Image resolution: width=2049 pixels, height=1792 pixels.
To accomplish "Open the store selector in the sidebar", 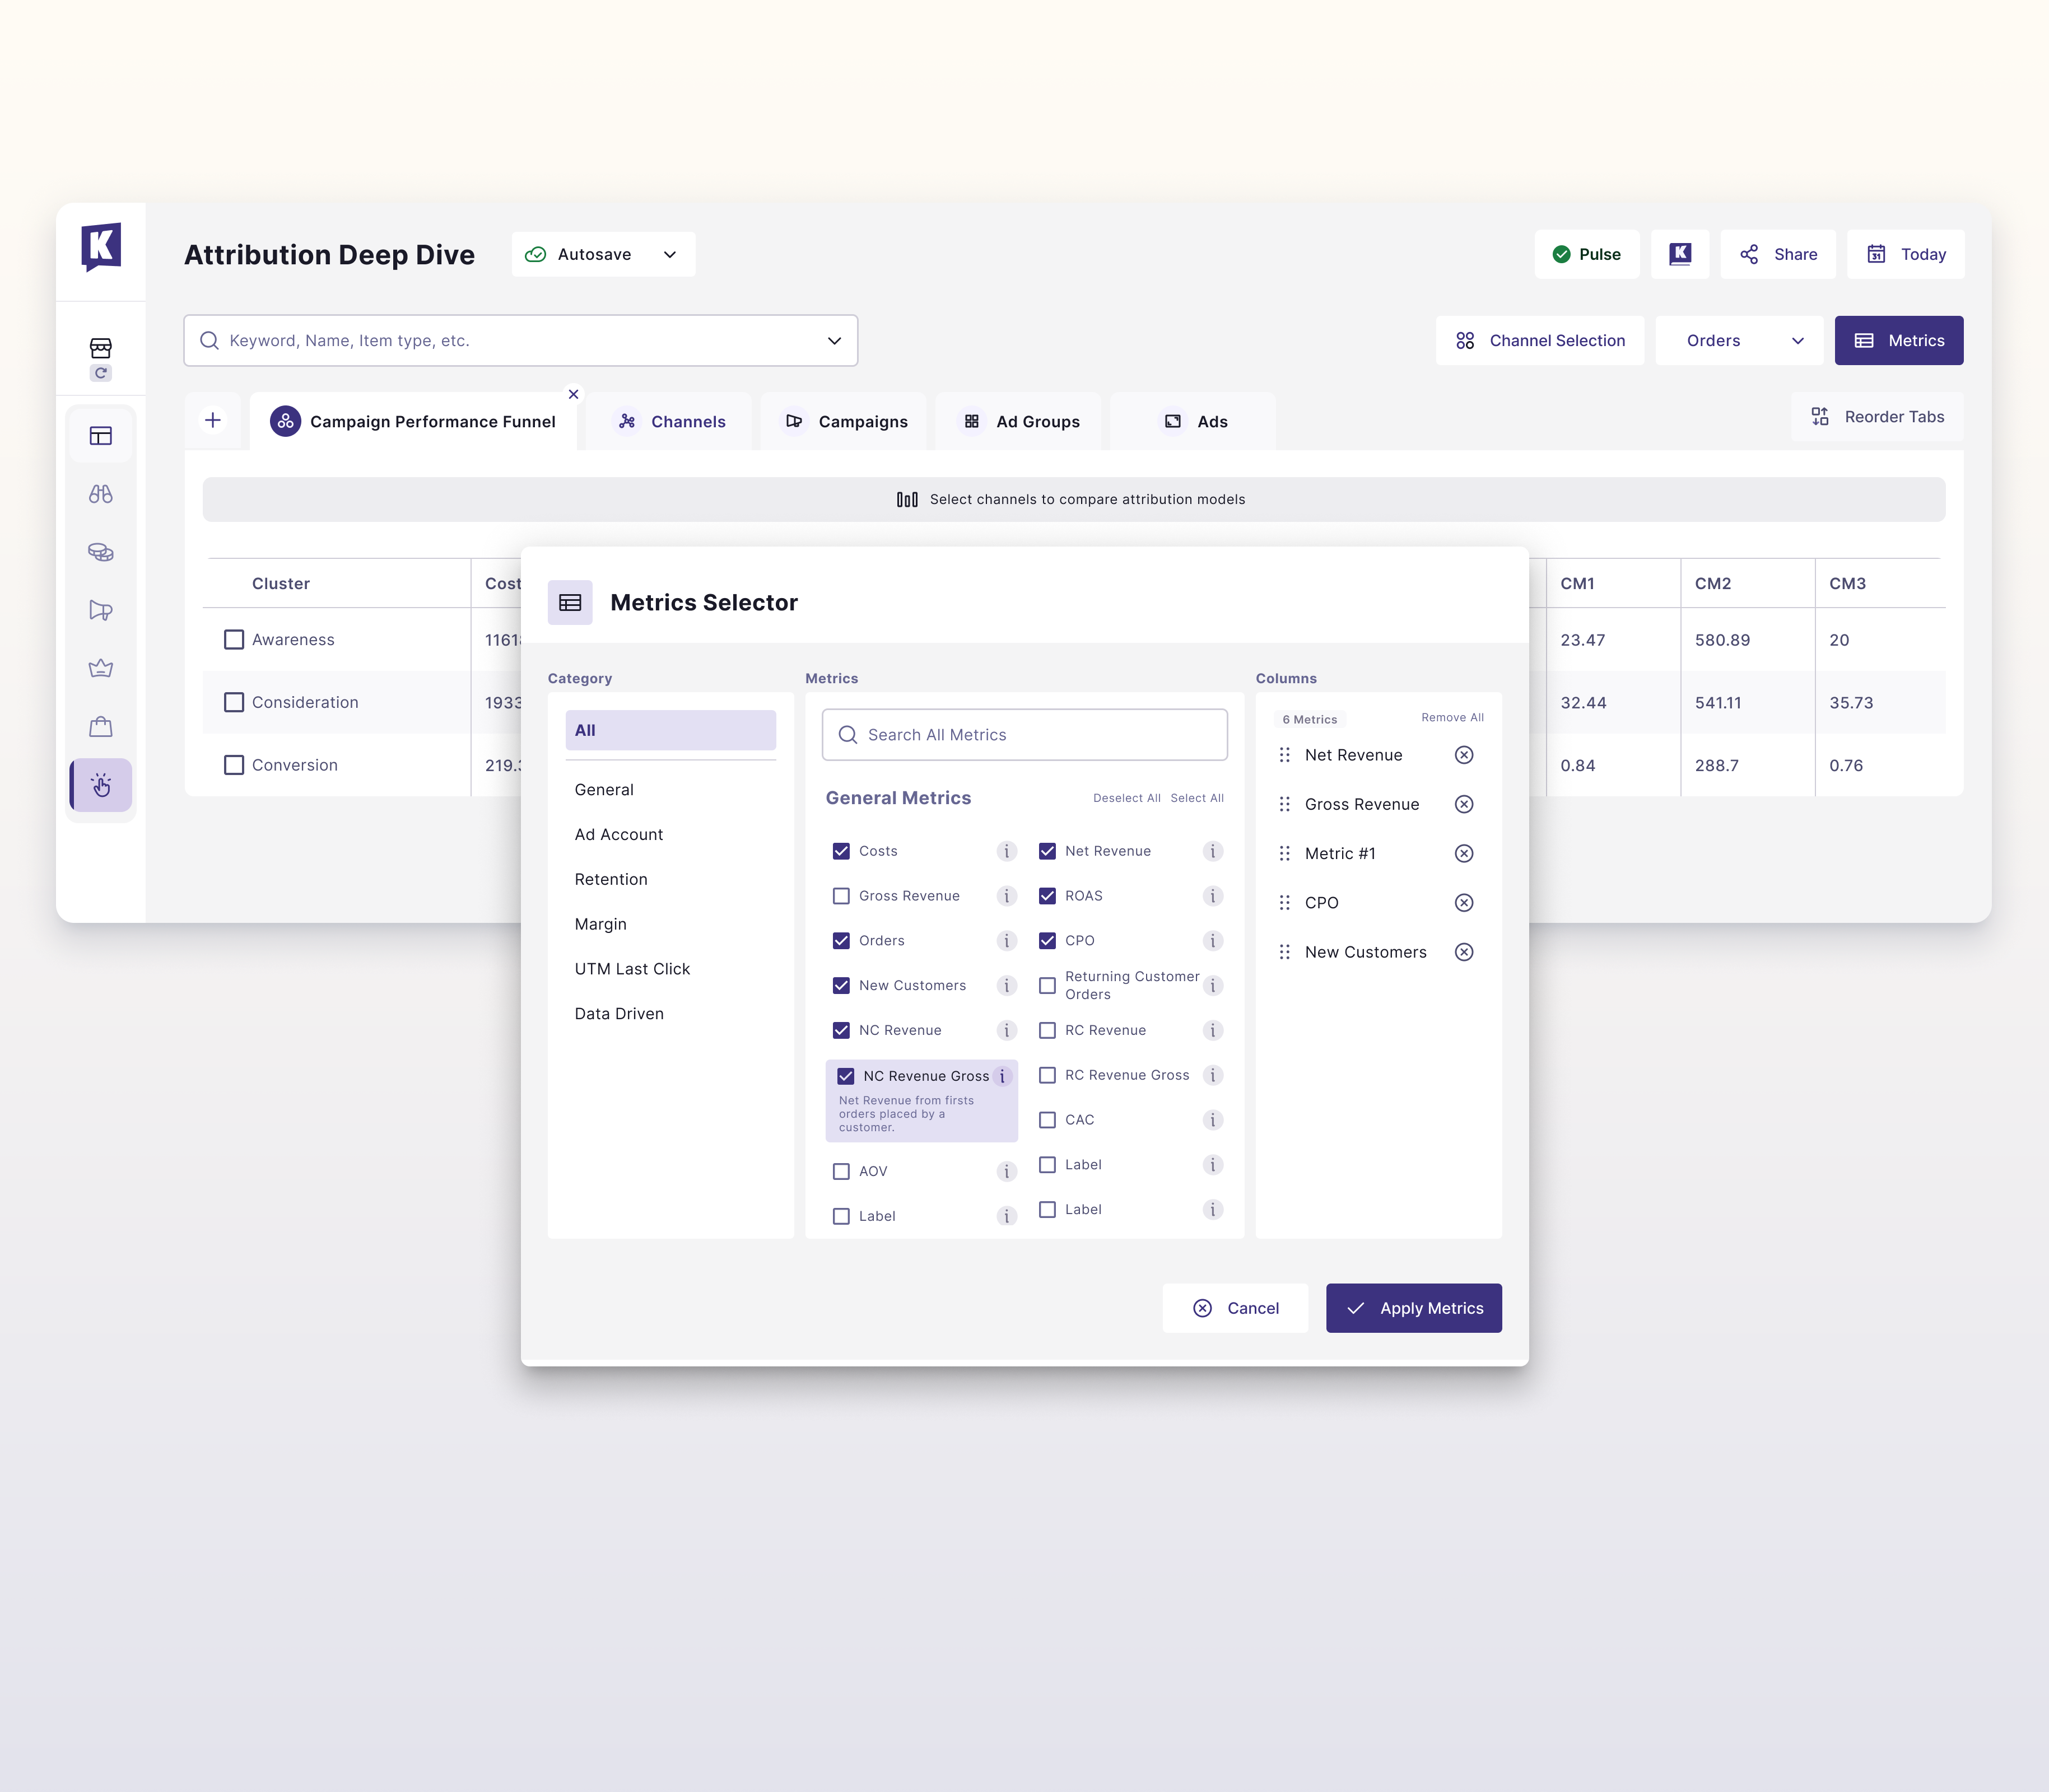I will pos(101,349).
